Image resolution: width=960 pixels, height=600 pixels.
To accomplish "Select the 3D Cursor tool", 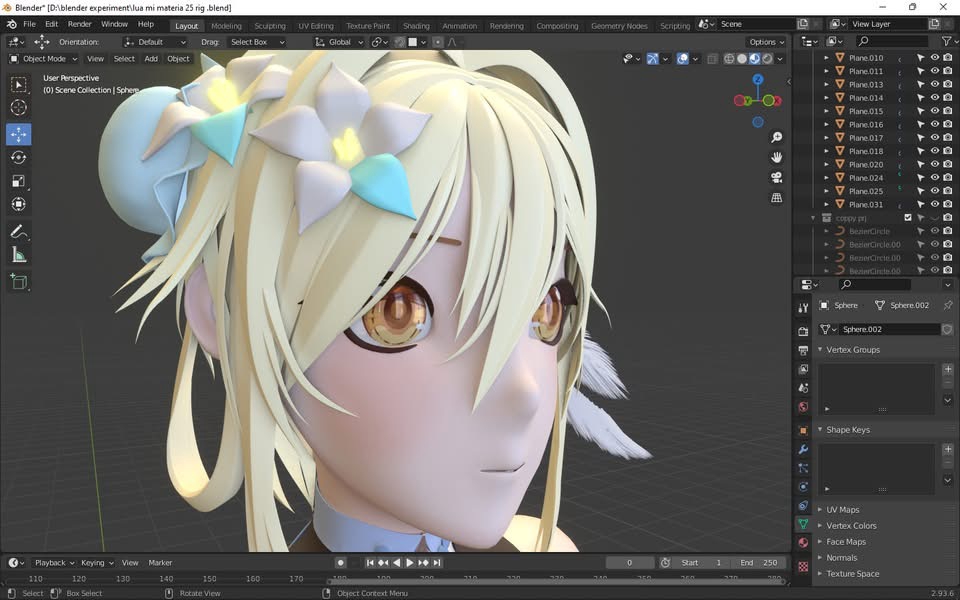I will point(18,107).
